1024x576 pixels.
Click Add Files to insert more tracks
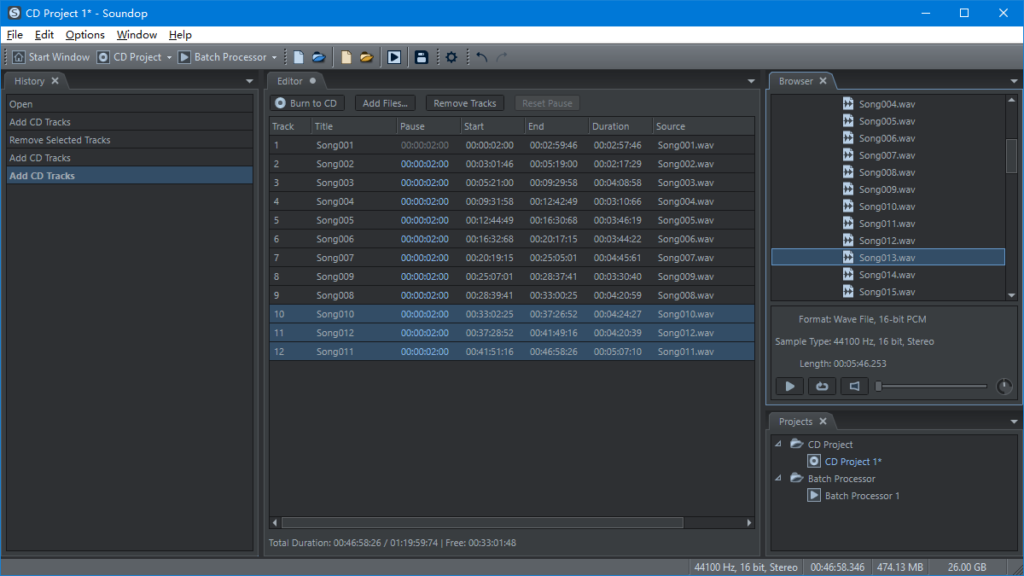point(385,102)
